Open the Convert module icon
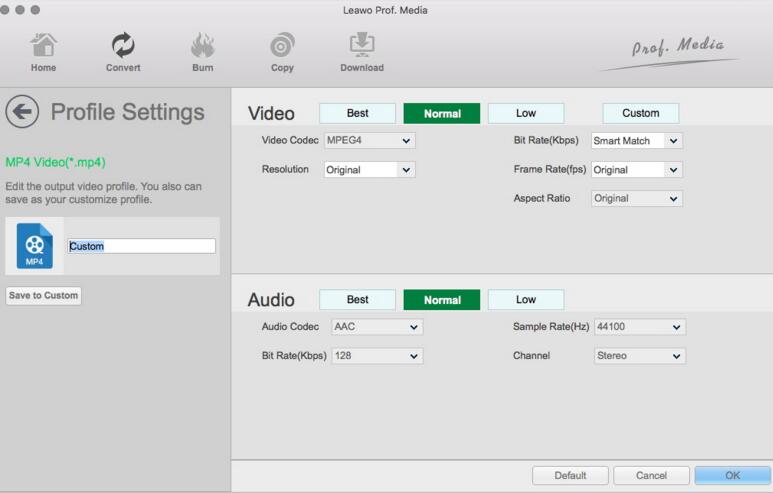The image size is (773, 493). click(x=123, y=46)
